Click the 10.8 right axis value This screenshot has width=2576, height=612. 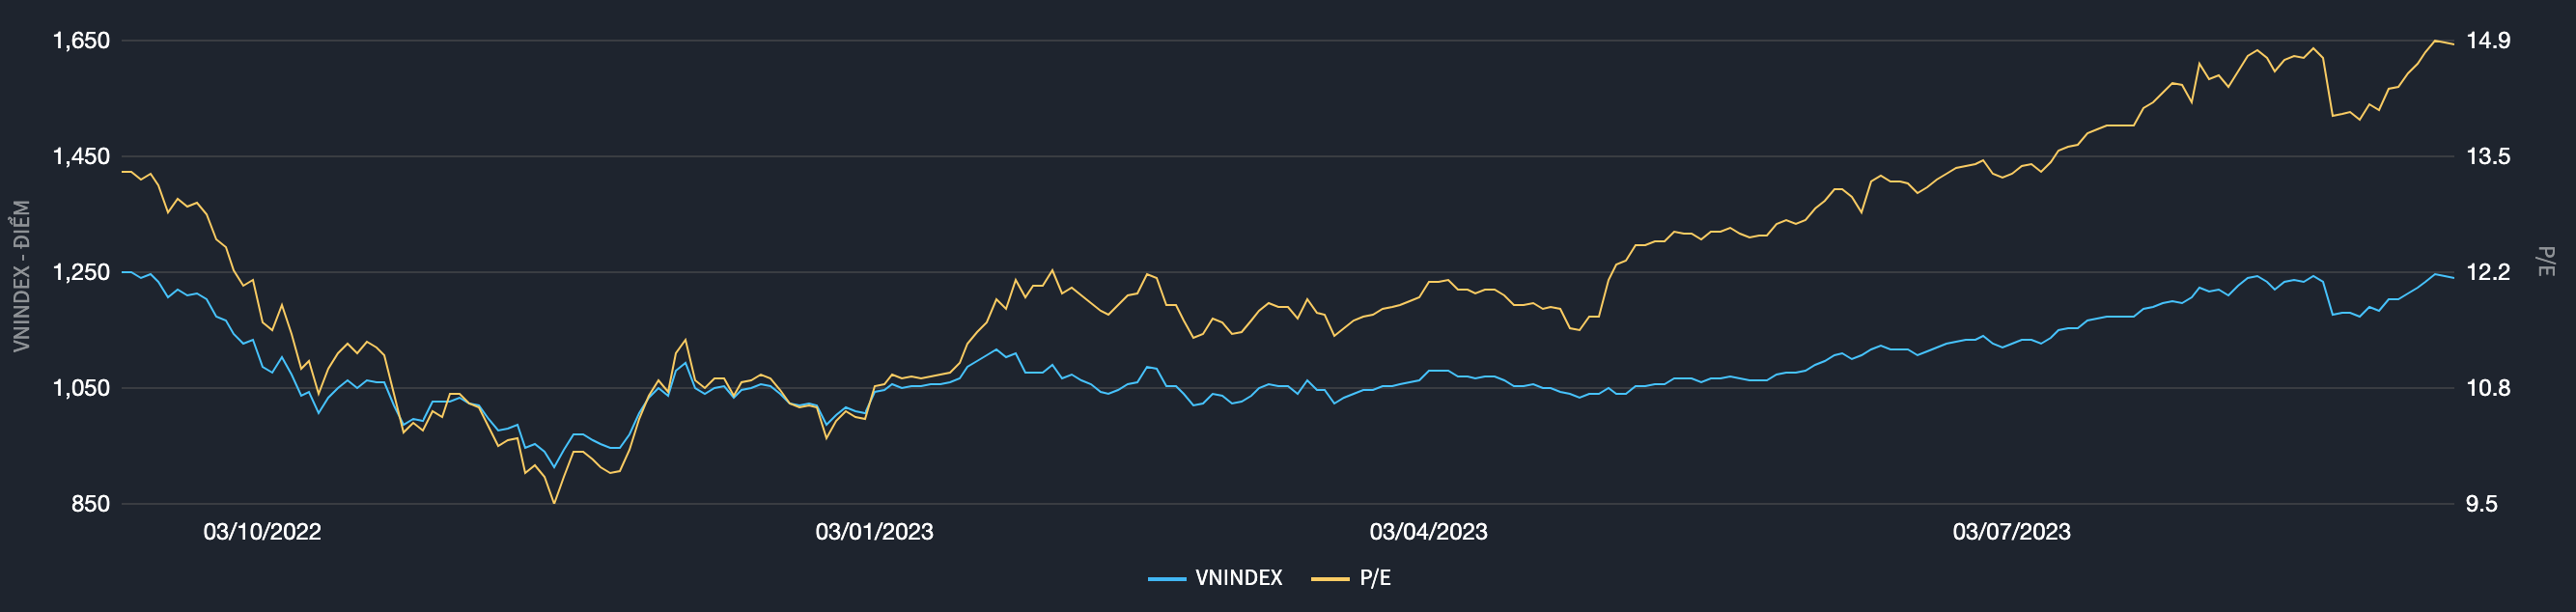click(2488, 388)
